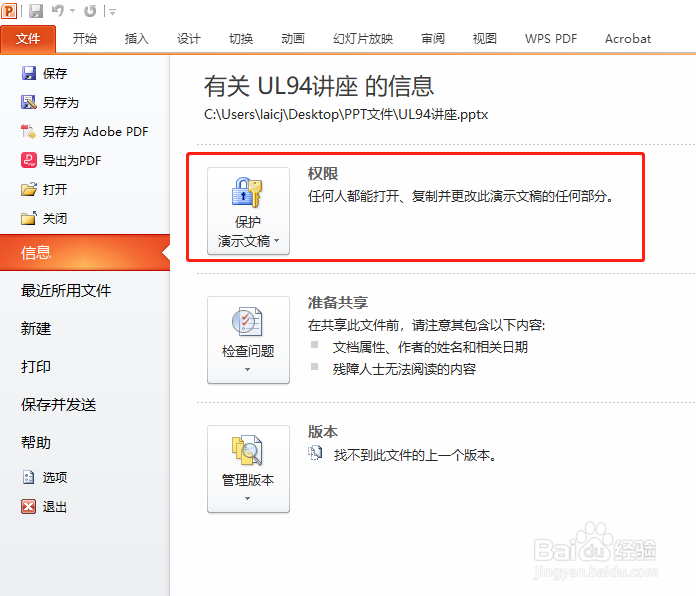Screen dimensions: 696x596
Task: Click the Repeat/Redo icon
Action: 90,11
